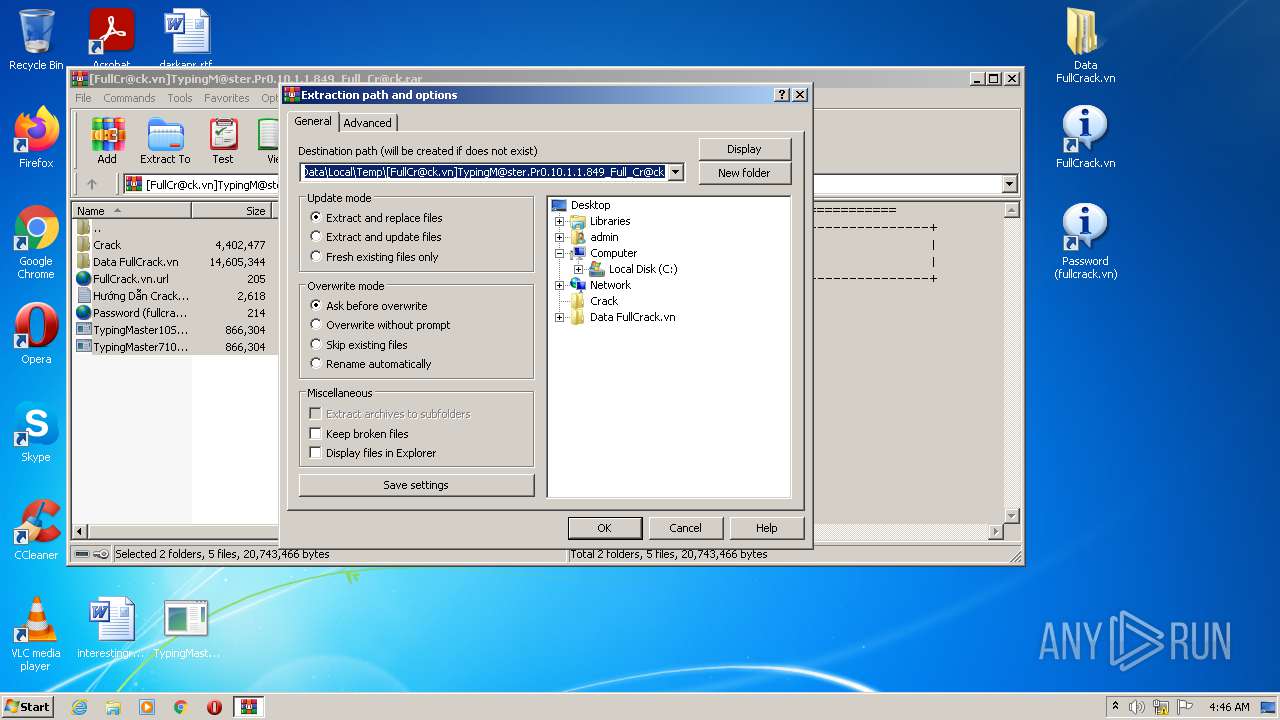1280x720 pixels.
Task: Show hidden system tray icons arrow
Action: (x=1115, y=707)
